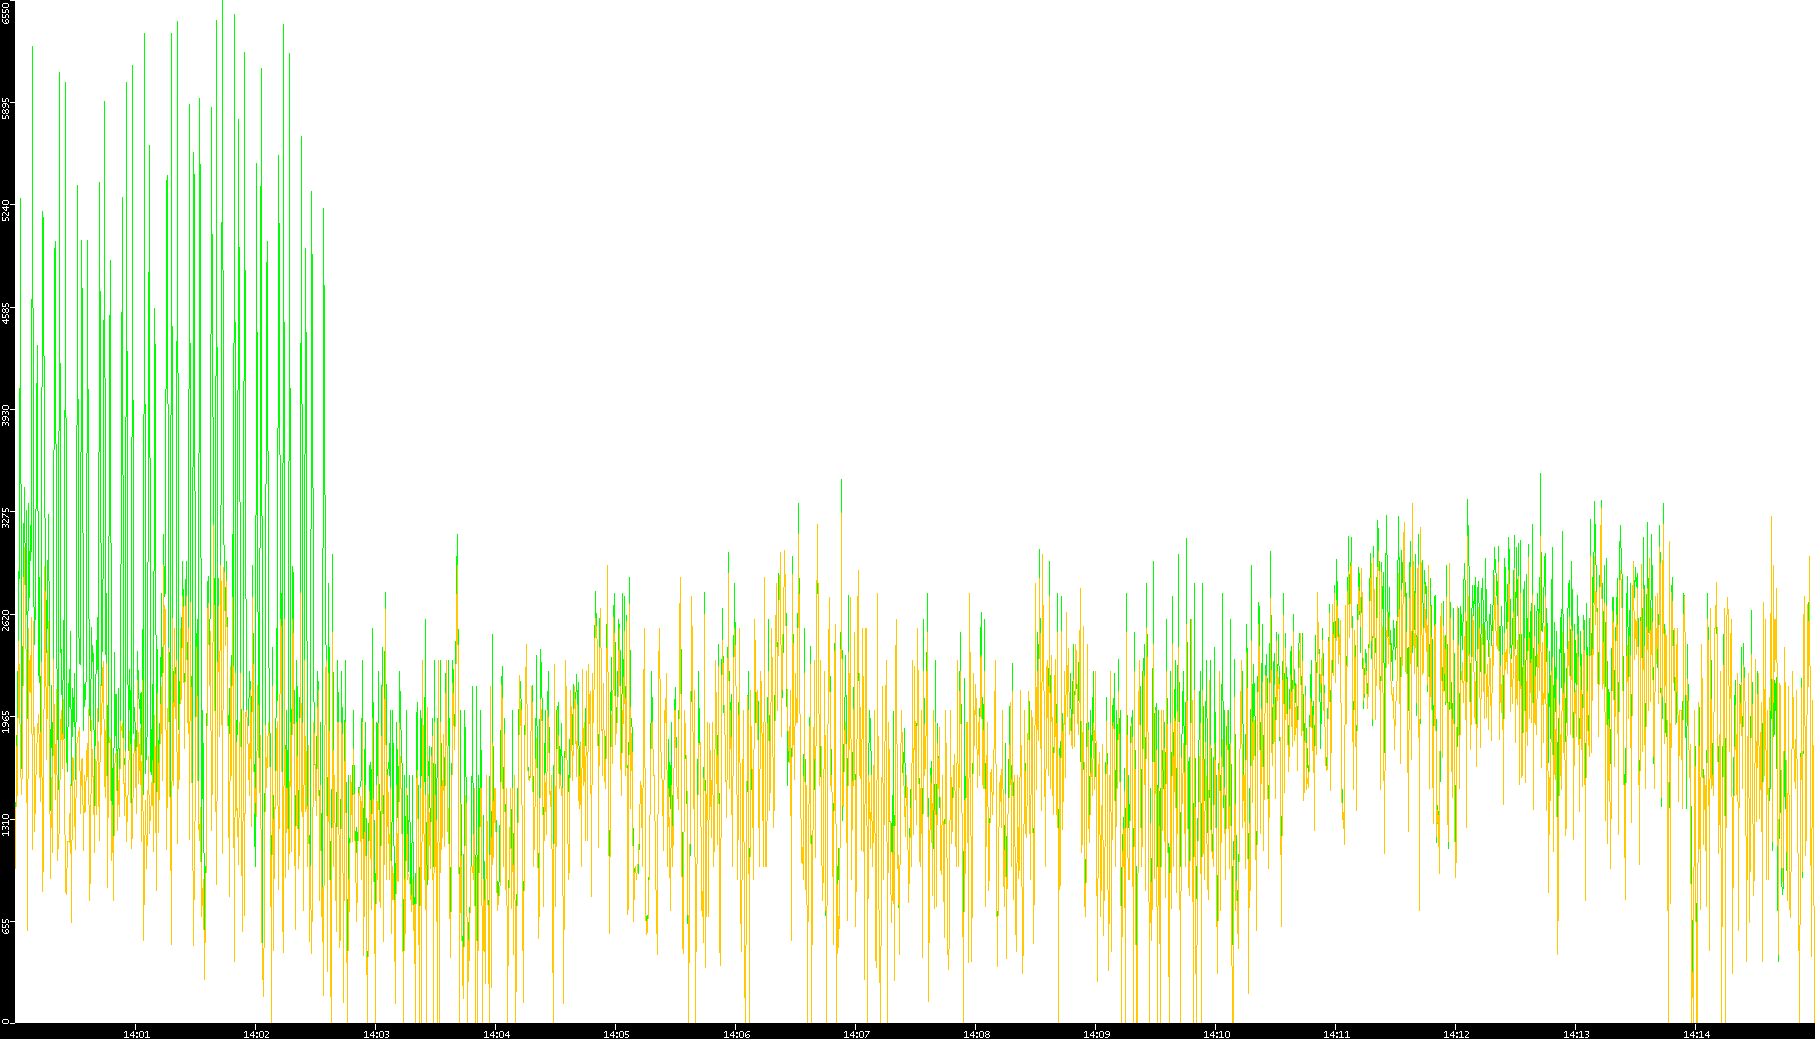Pick the 1310 vertical axis label
Viewport: 1815px width, 1039px height.
point(6,824)
